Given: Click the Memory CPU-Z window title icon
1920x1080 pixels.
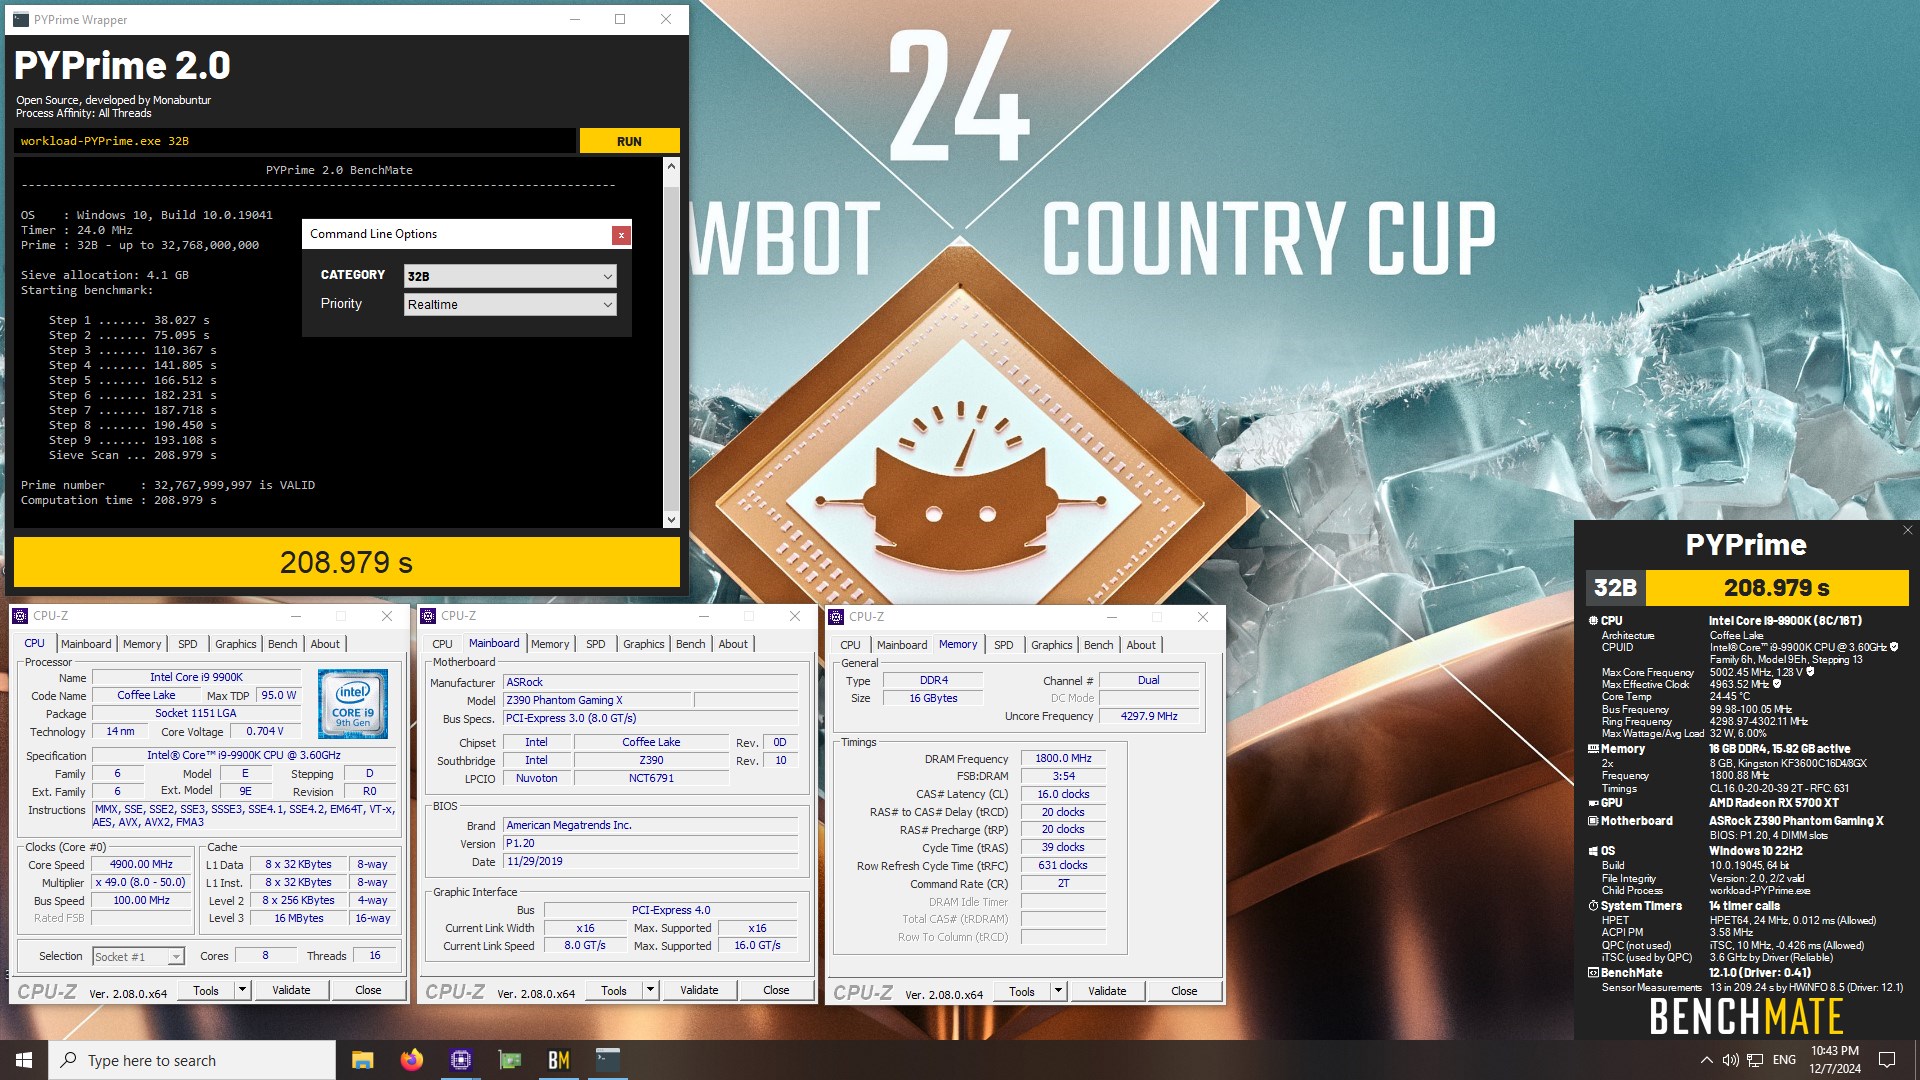Looking at the screenshot, I should click(x=836, y=617).
